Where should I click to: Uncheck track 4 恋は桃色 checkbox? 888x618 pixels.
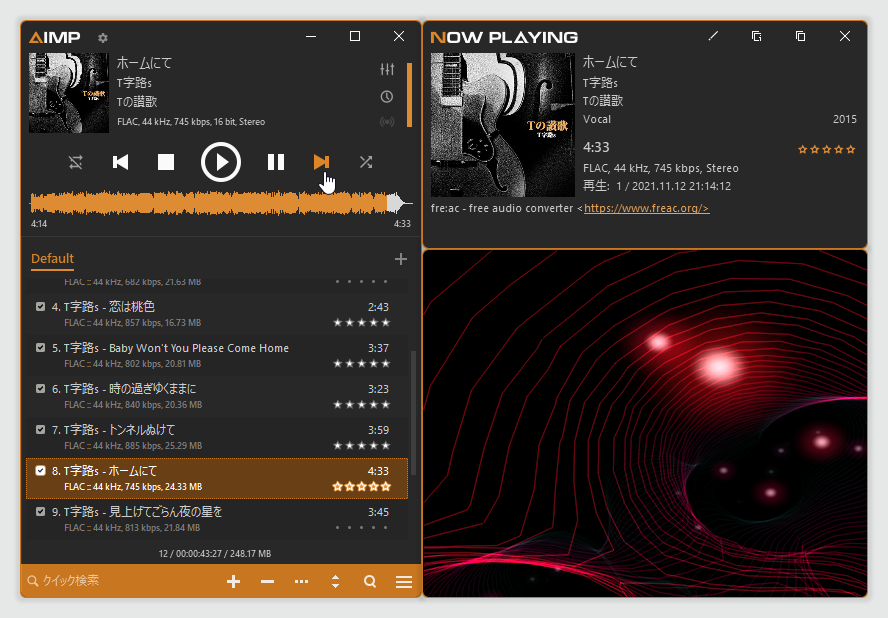click(x=40, y=306)
